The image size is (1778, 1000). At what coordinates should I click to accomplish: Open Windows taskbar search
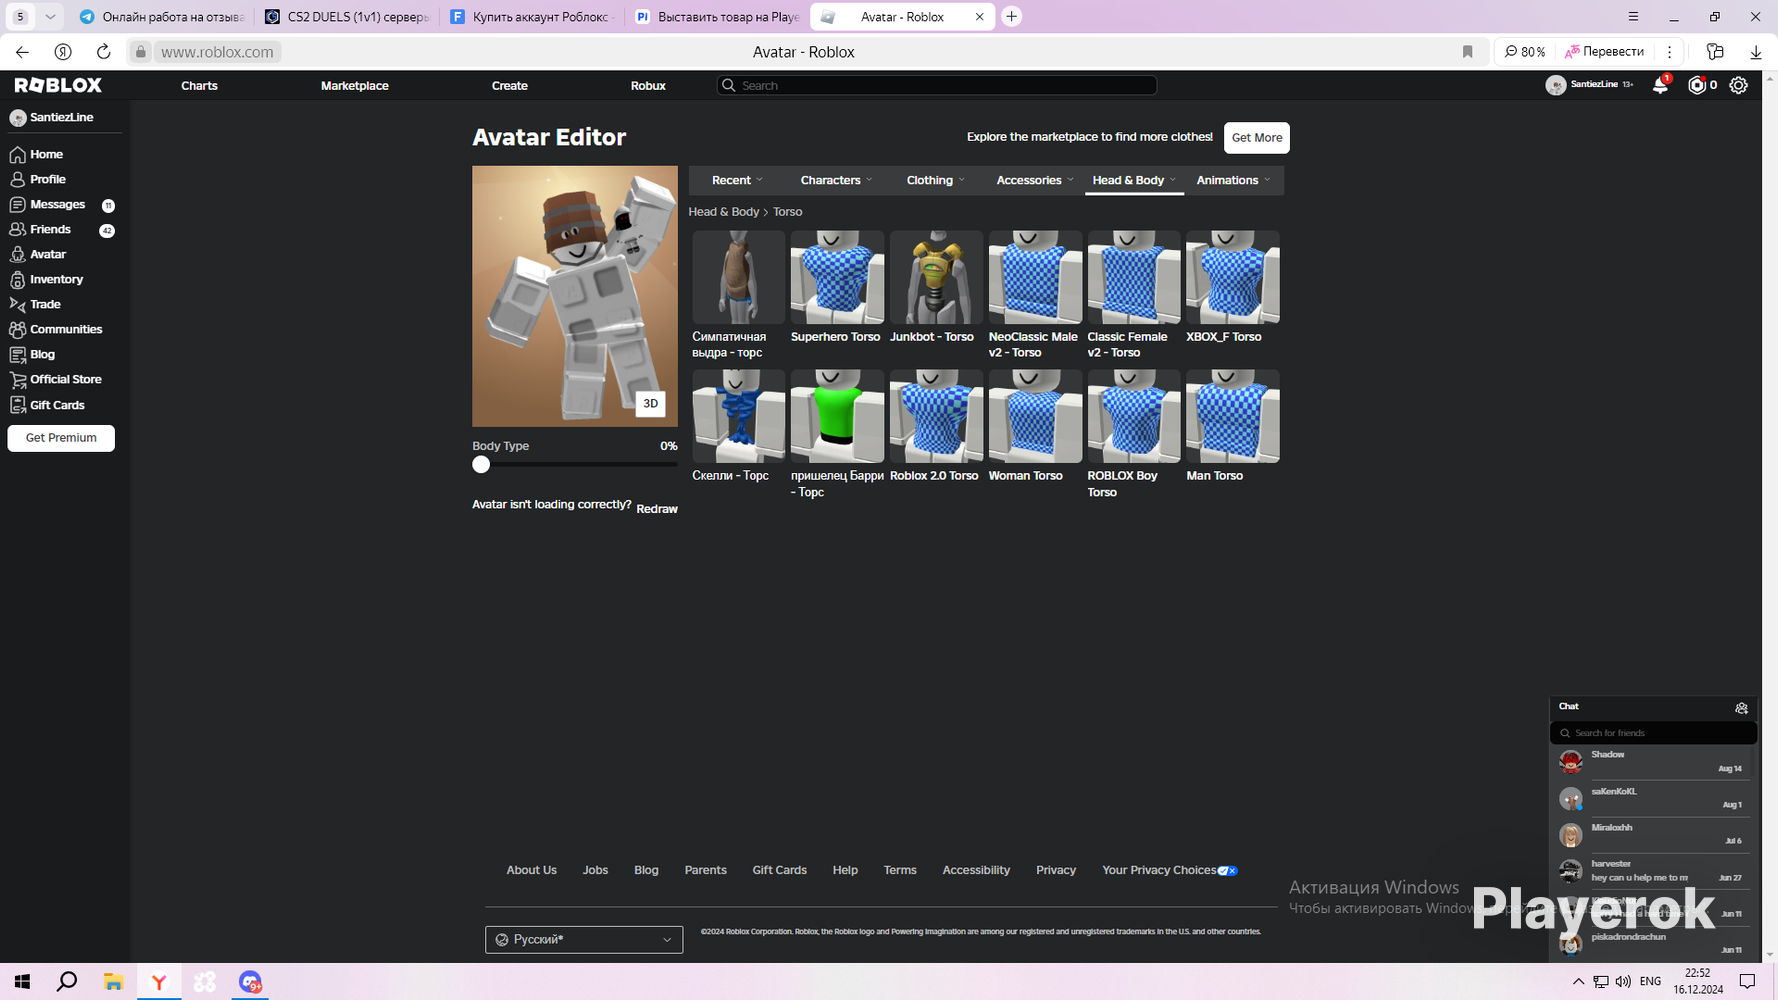[x=67, y=982]
